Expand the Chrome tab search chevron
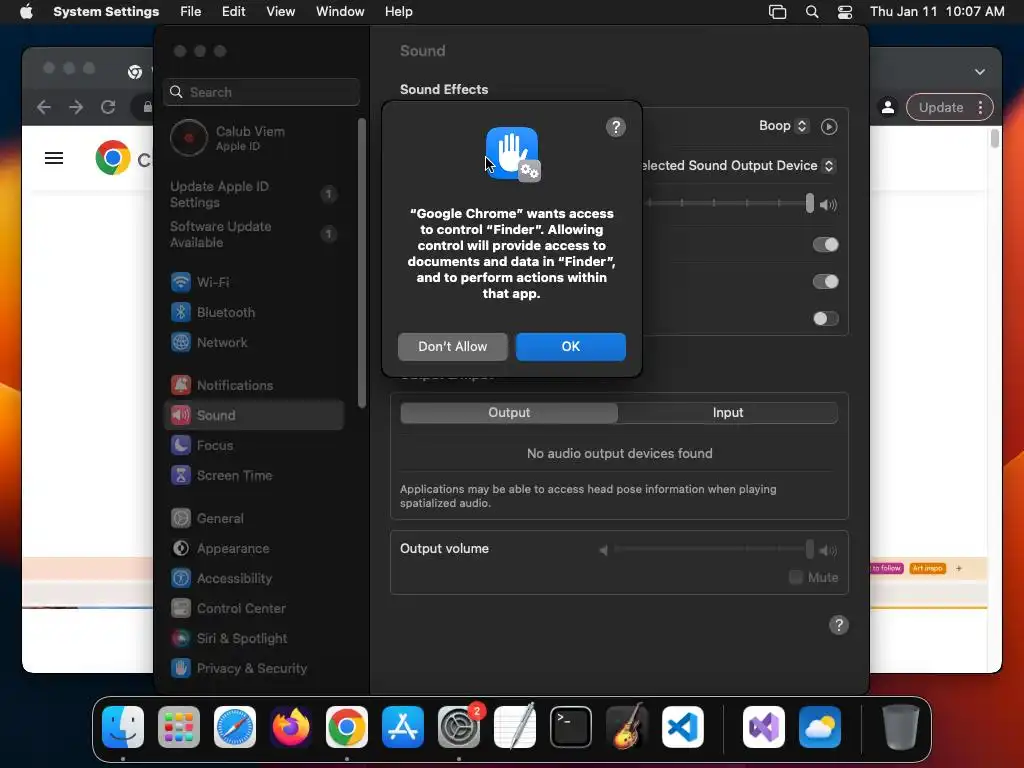The height and width of the screenshot is (768, 1024). (x=980, y=72)
